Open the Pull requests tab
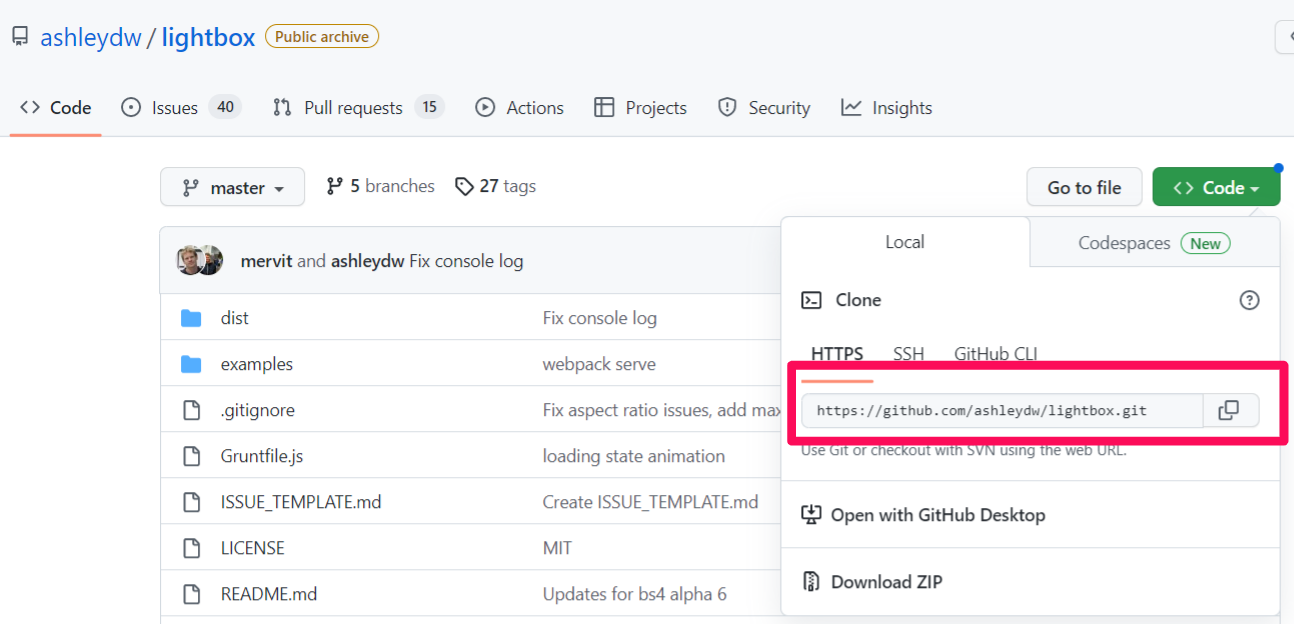Screen dimensions: 1294x624 [358, 108]
